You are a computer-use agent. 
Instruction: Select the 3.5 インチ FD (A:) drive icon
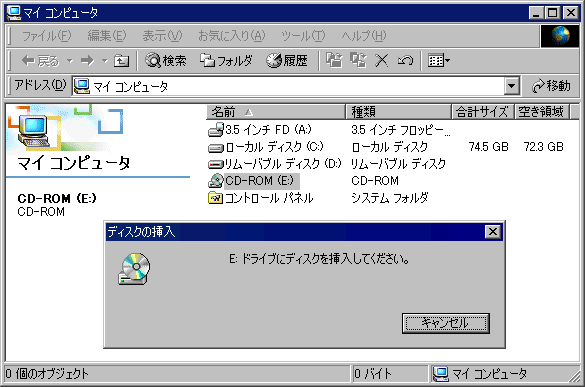[x=216, y=130]
